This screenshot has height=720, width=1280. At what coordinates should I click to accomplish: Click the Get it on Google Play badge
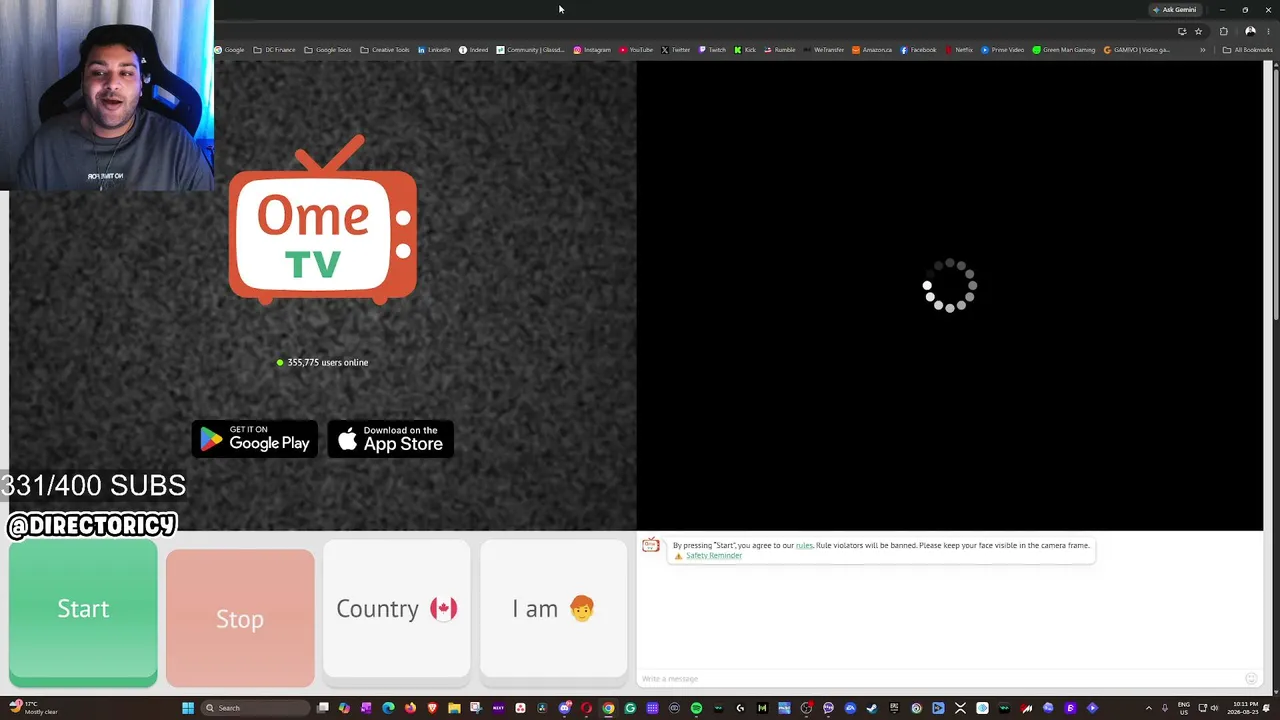255,439
